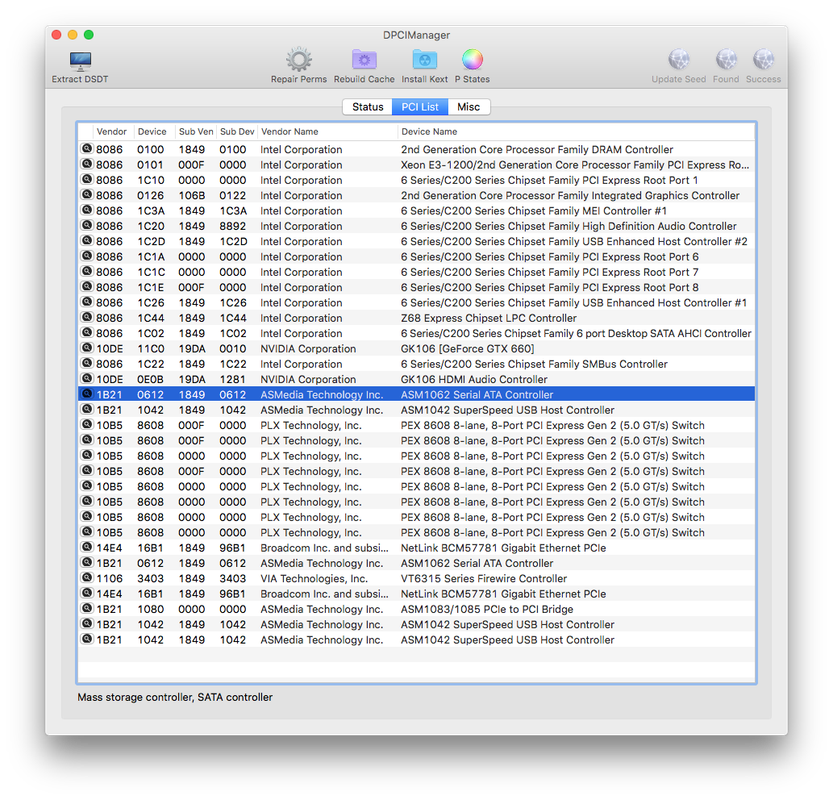Viewport: 833px width, 800px height.
Task: Select 'ASM1083/1085 PCIe to PCI Bridge' row
Action: point(416,609)
